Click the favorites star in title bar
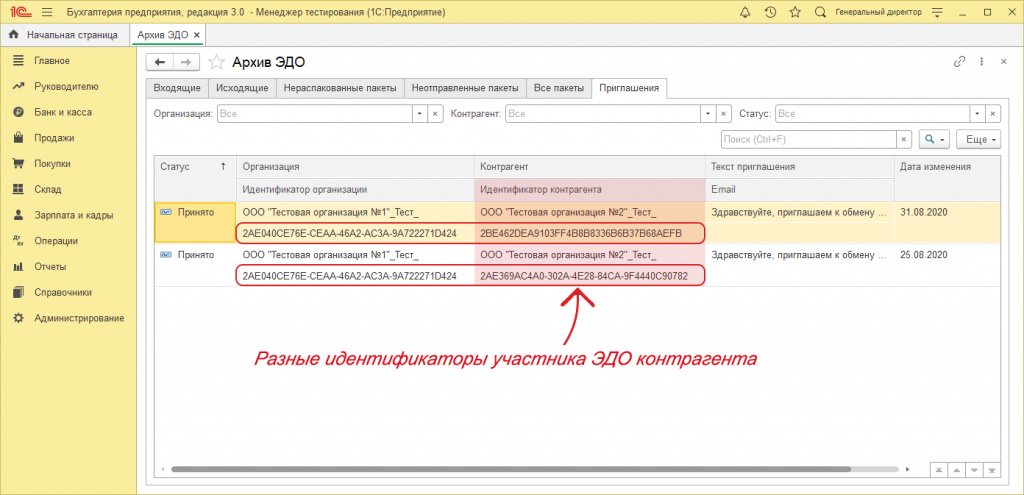This screenshot has height=495, width=1024. [x=795, y=12]
